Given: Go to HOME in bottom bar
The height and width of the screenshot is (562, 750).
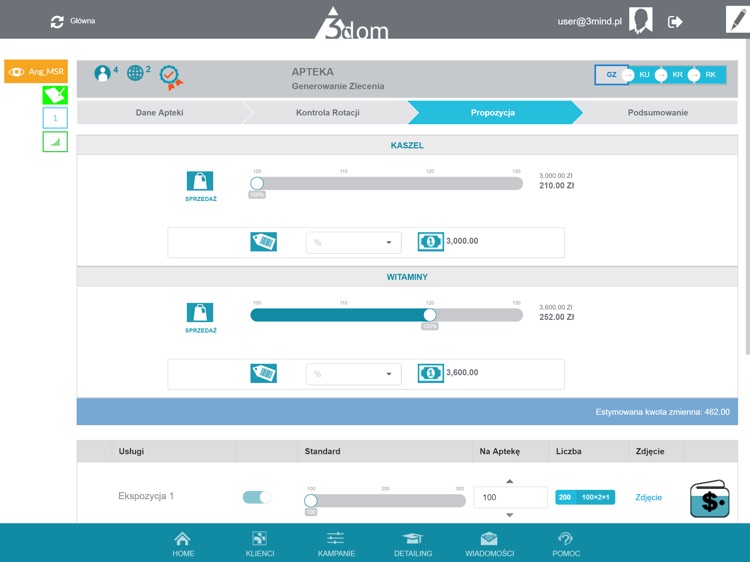Looking at the screenshot, I should point(183,544).
